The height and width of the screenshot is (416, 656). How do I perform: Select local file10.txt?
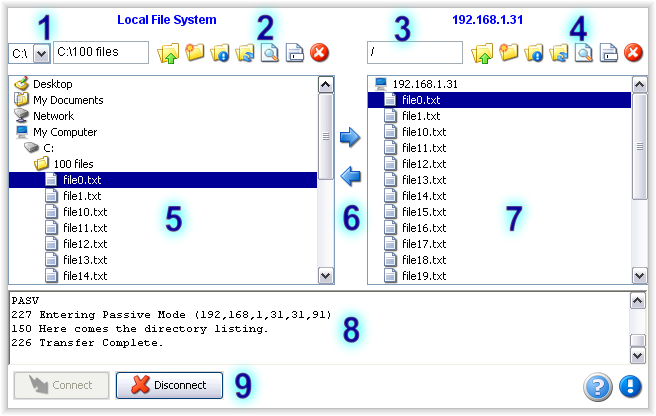pyautogui.click(x=85, y=212)
